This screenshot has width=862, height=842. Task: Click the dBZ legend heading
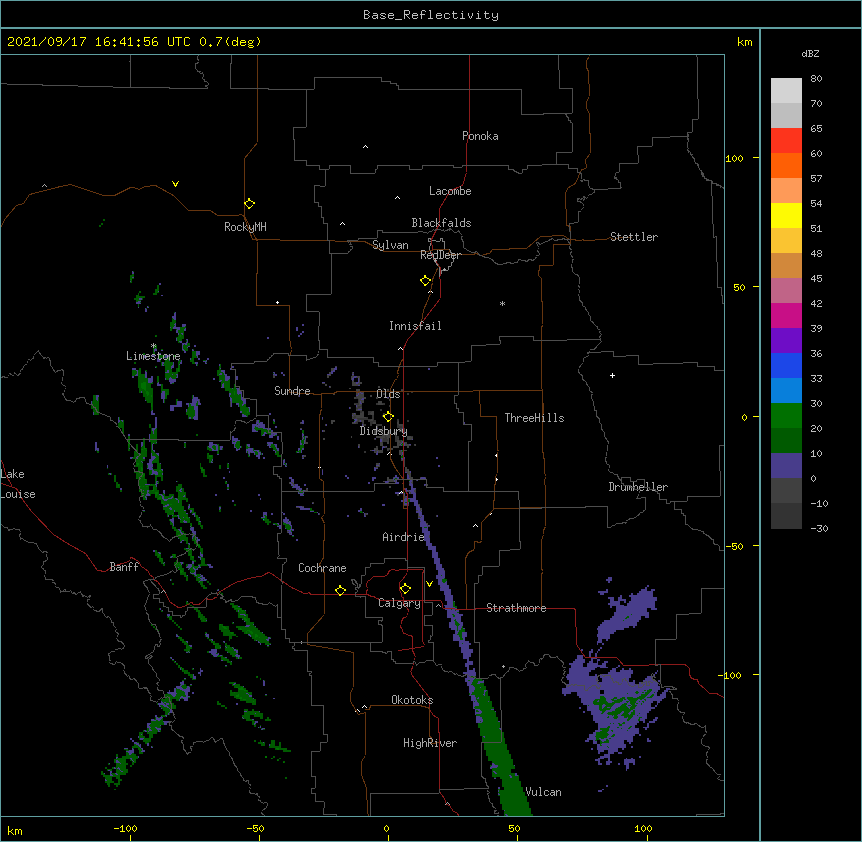810,53
